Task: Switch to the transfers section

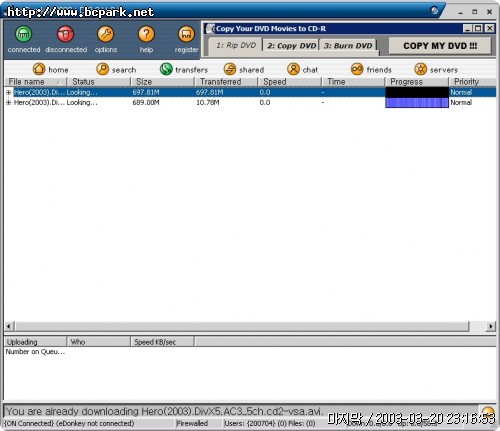Action: point(184,69)
